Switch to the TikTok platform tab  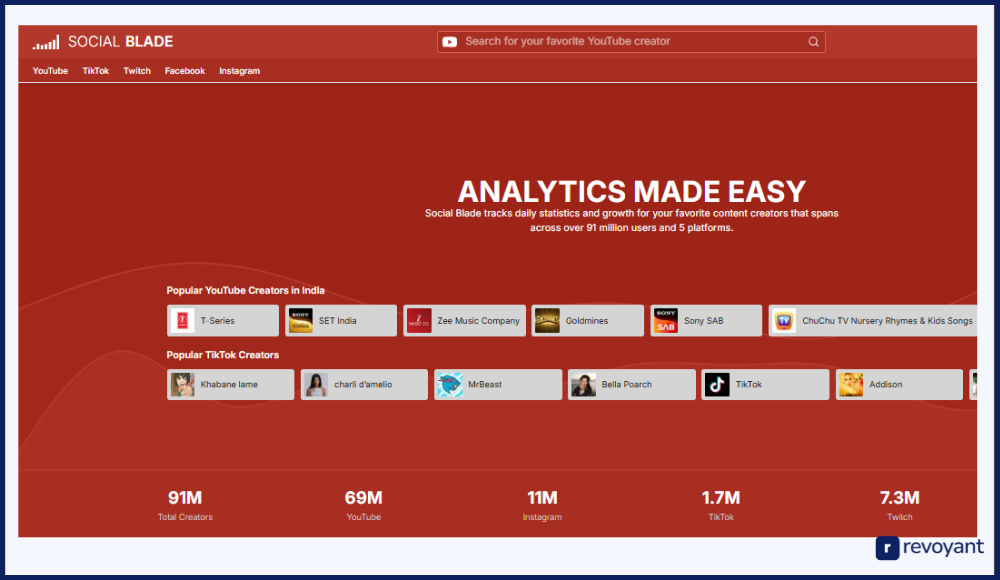pyautogui.click(x=96, y=71)
